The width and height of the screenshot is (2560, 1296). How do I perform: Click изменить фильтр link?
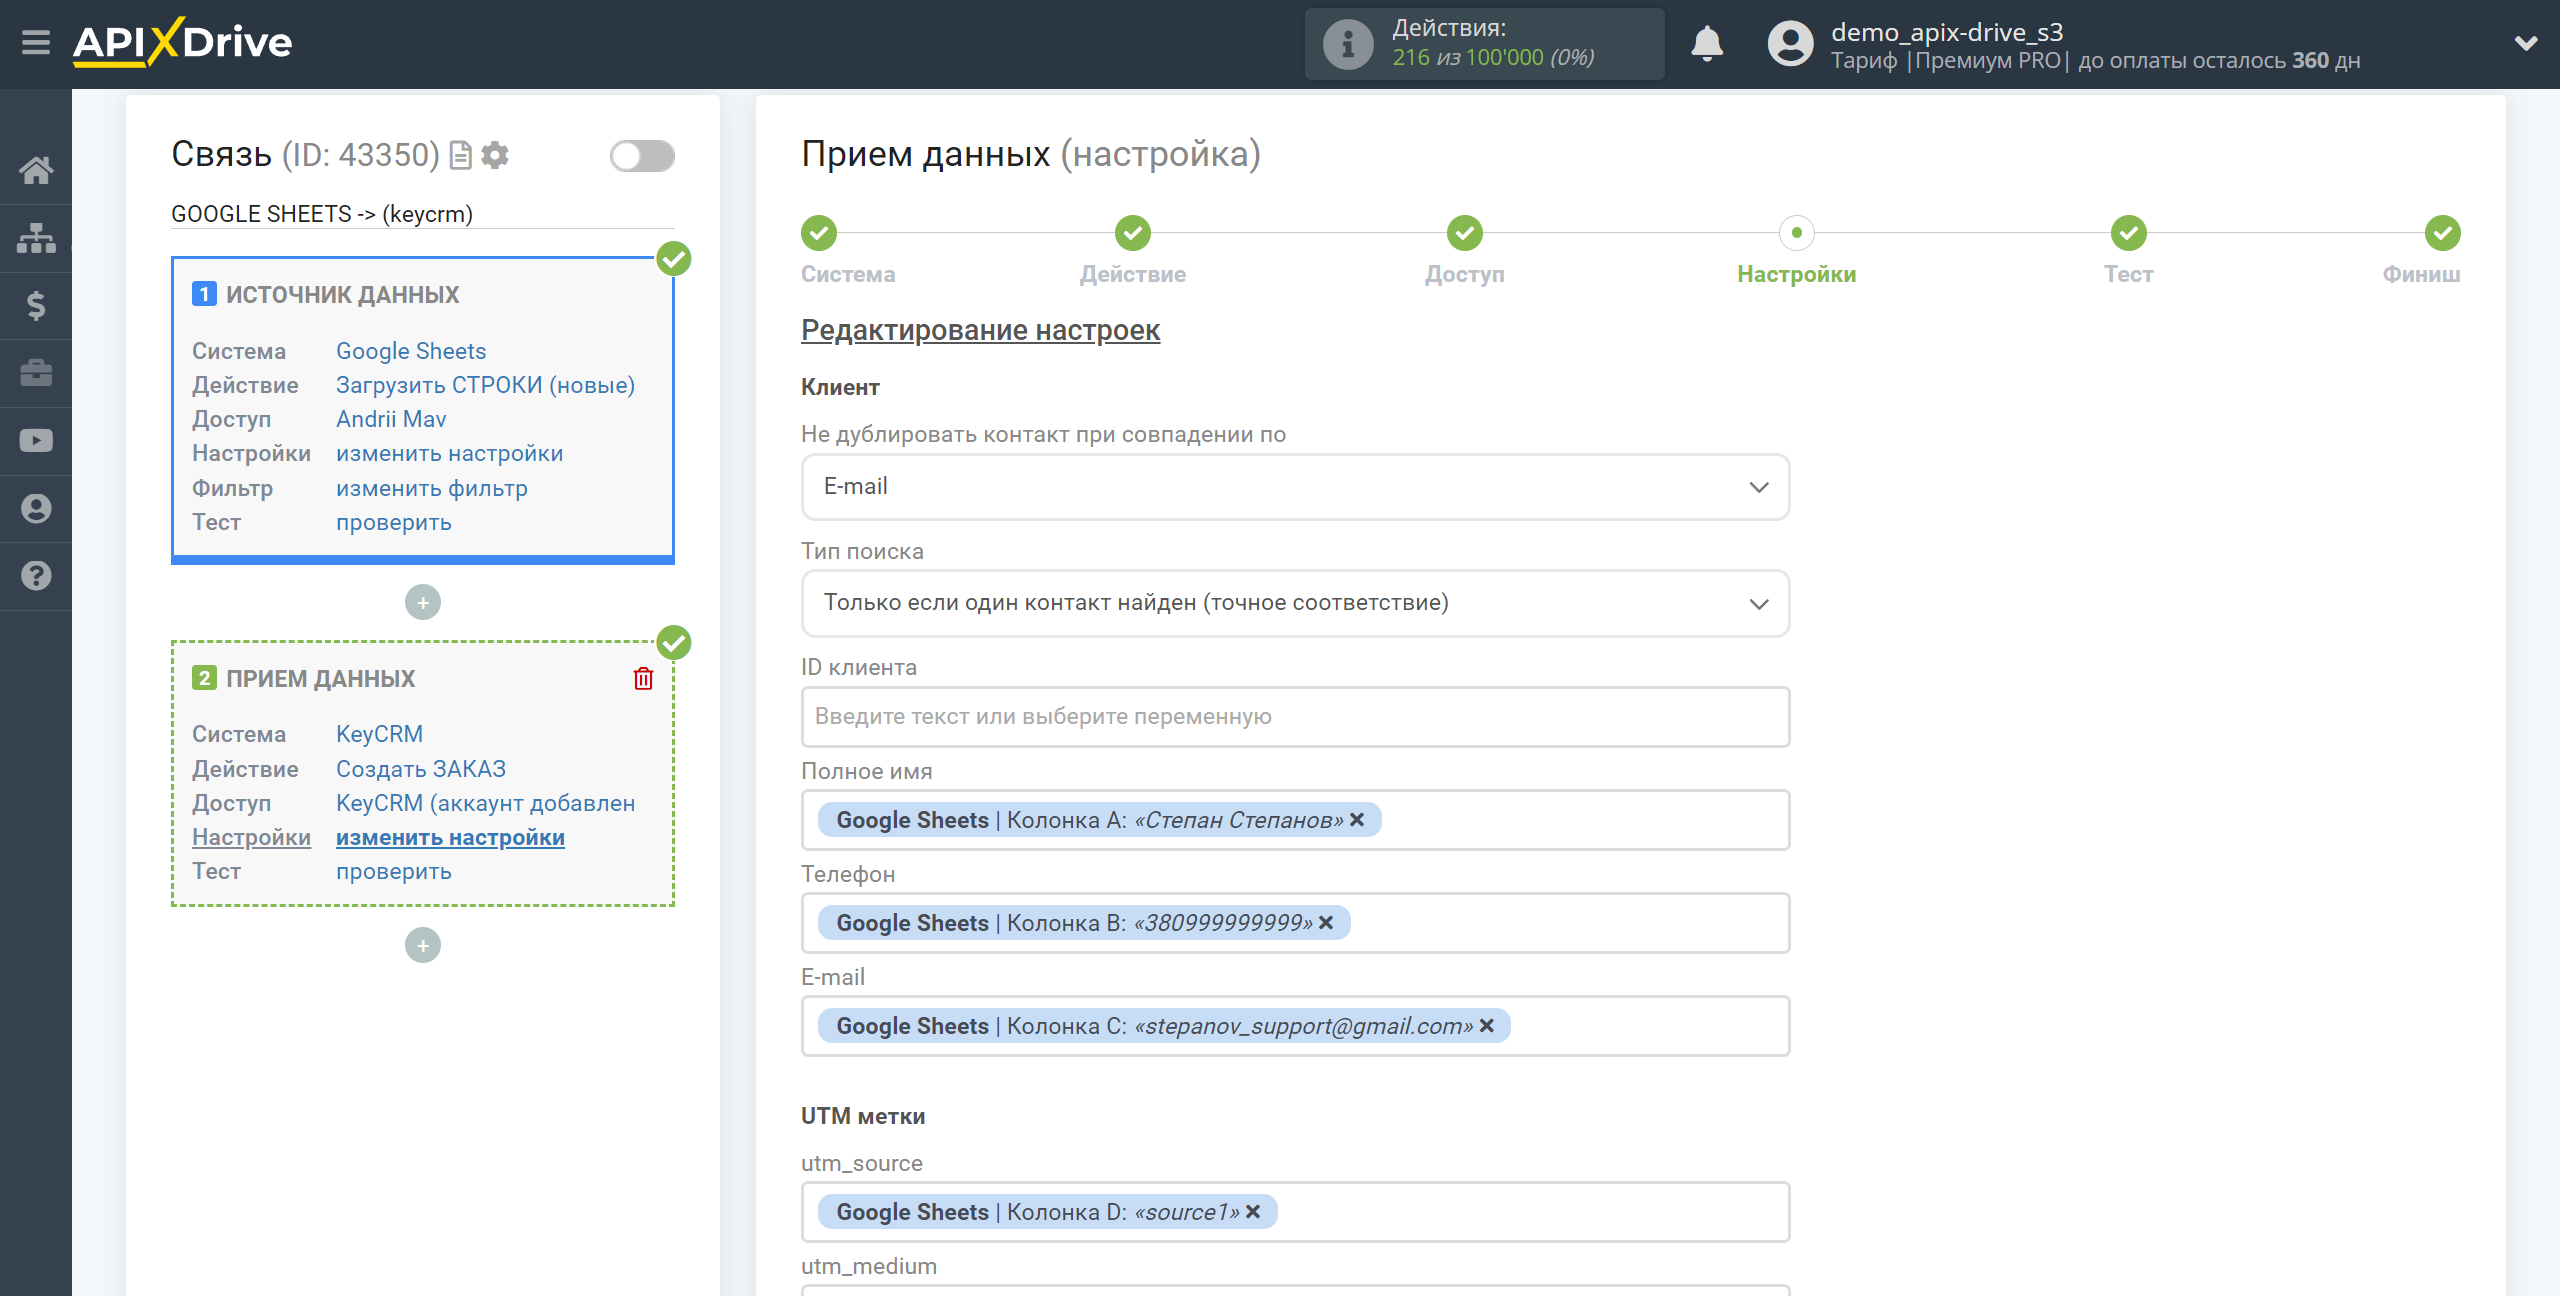point(432,488)
